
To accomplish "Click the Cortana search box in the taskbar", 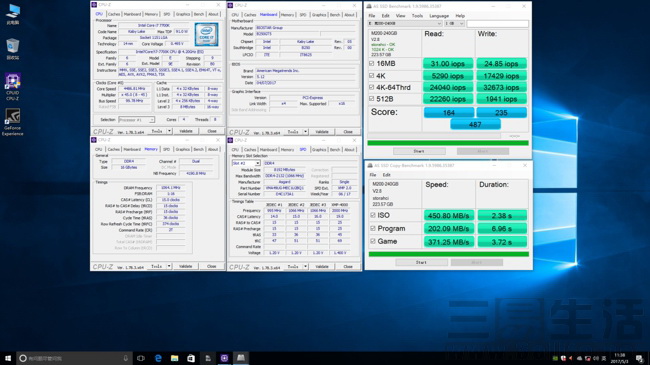I will (x=74, y=358).
